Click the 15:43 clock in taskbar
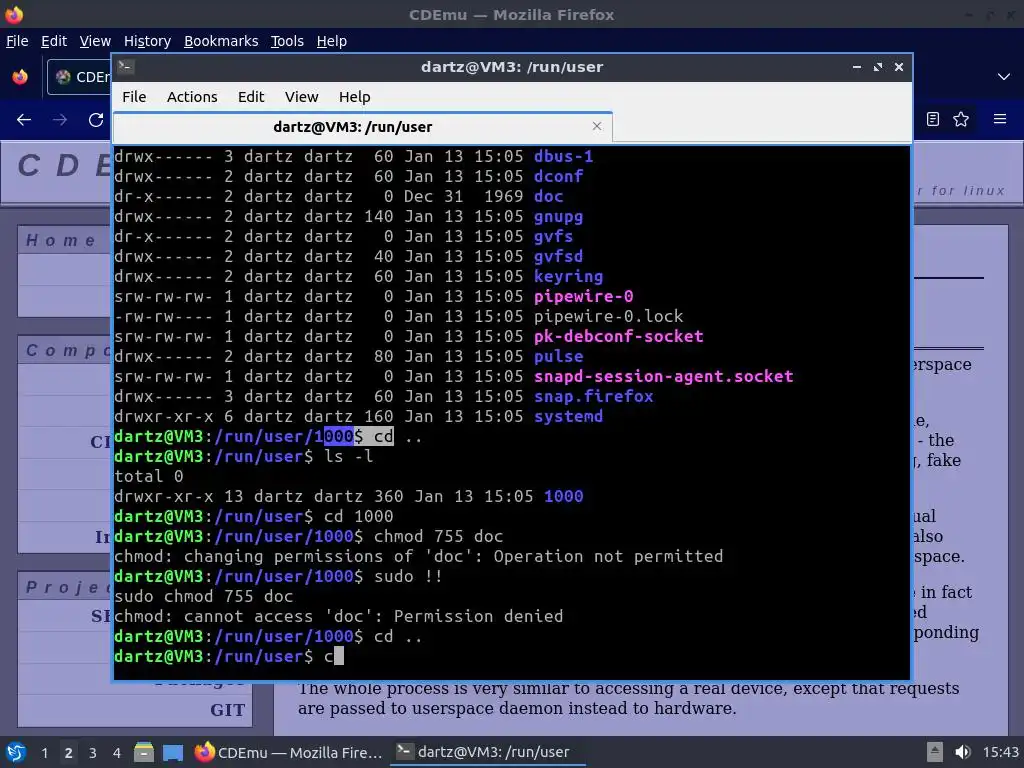 pos(1000,752)
